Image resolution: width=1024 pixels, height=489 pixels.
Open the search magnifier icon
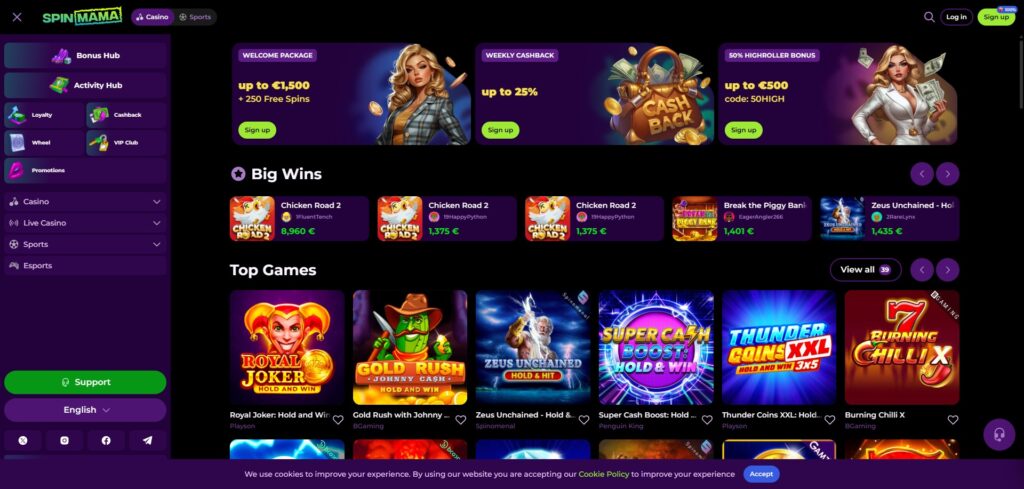pyautogui.click(x=929, y=17)
